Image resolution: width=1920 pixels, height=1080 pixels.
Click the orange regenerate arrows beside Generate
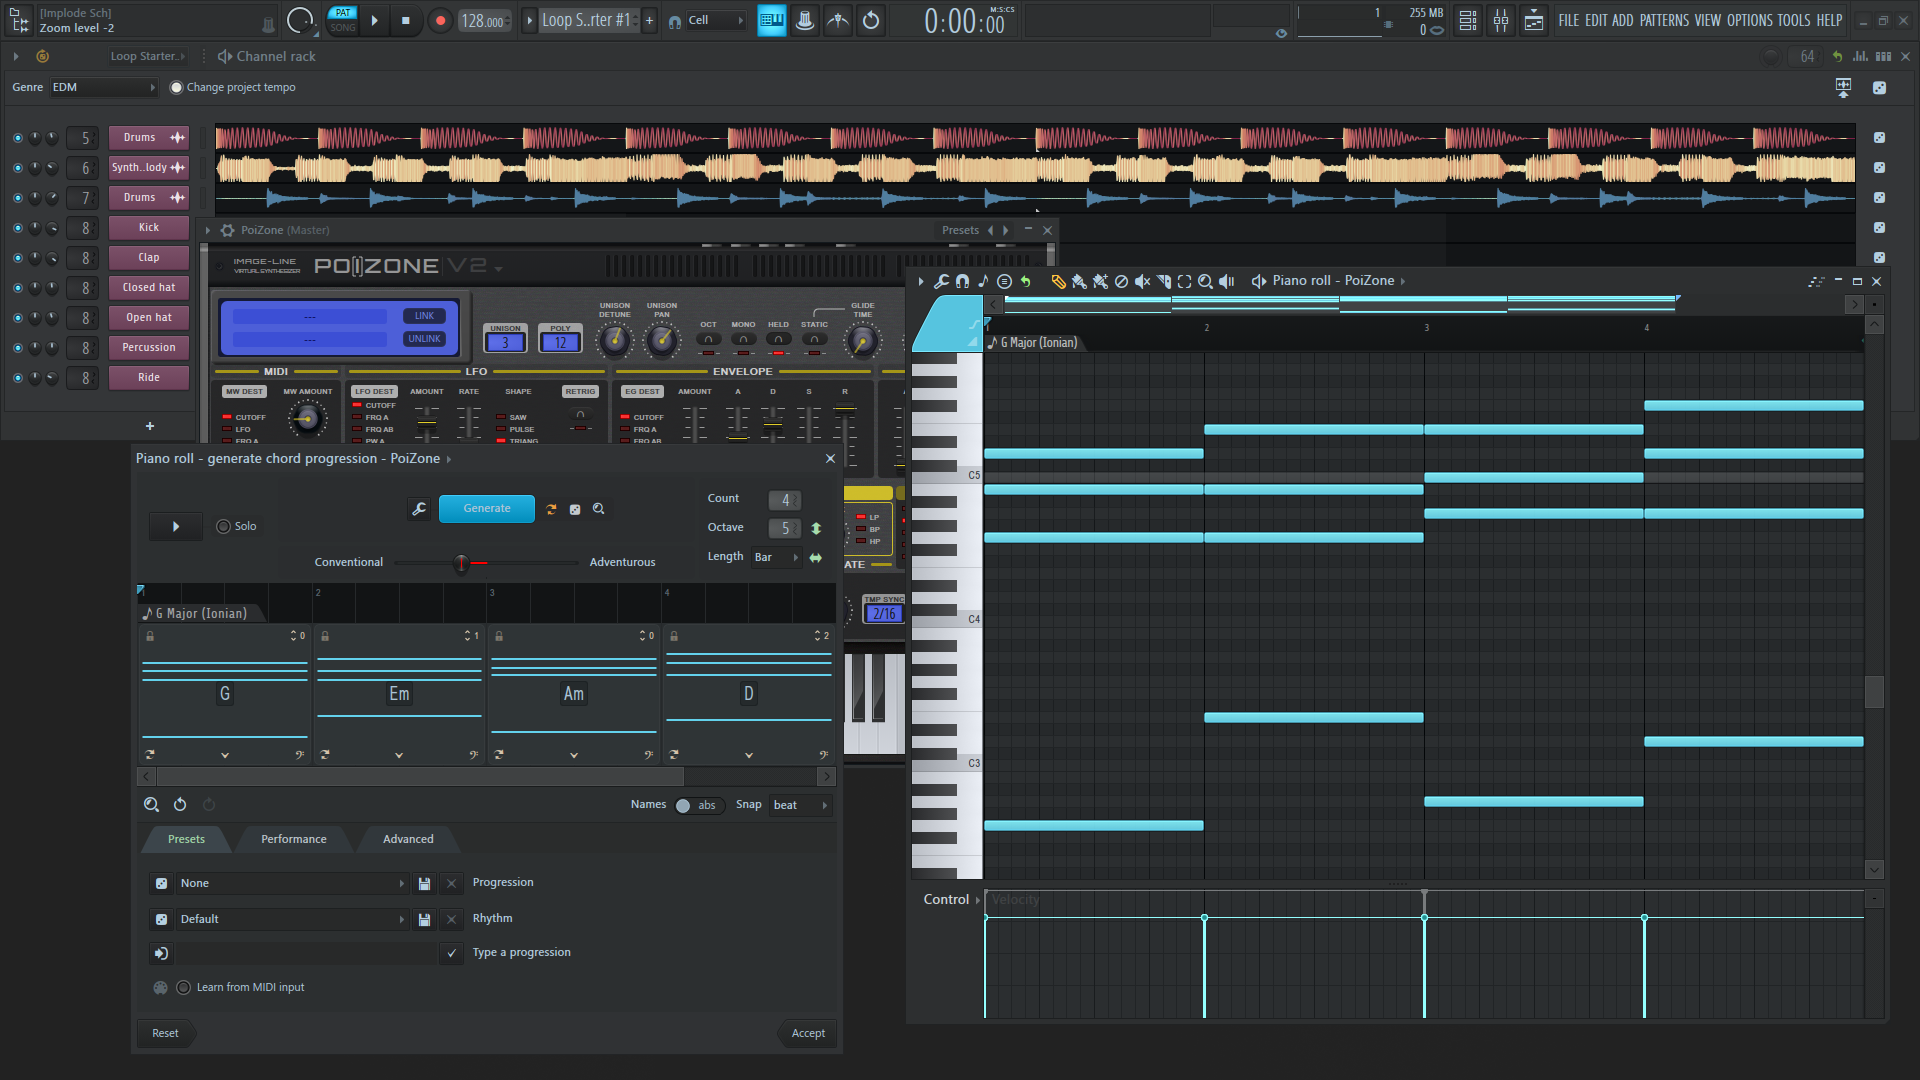[x=551, y=509]
